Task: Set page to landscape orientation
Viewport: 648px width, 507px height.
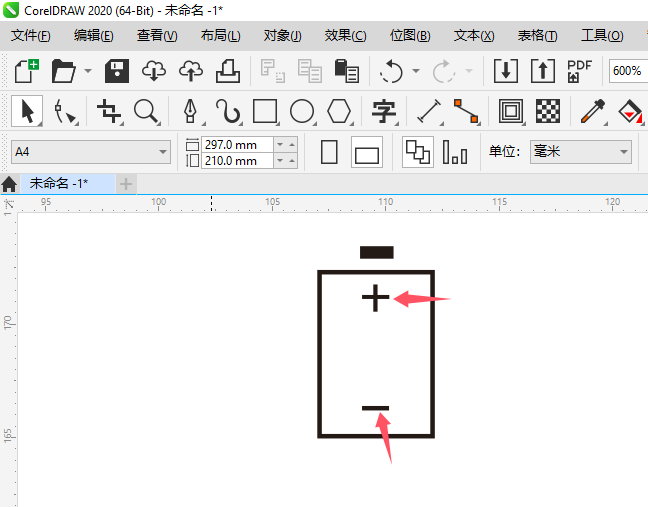Action: [x=367, y=152]
